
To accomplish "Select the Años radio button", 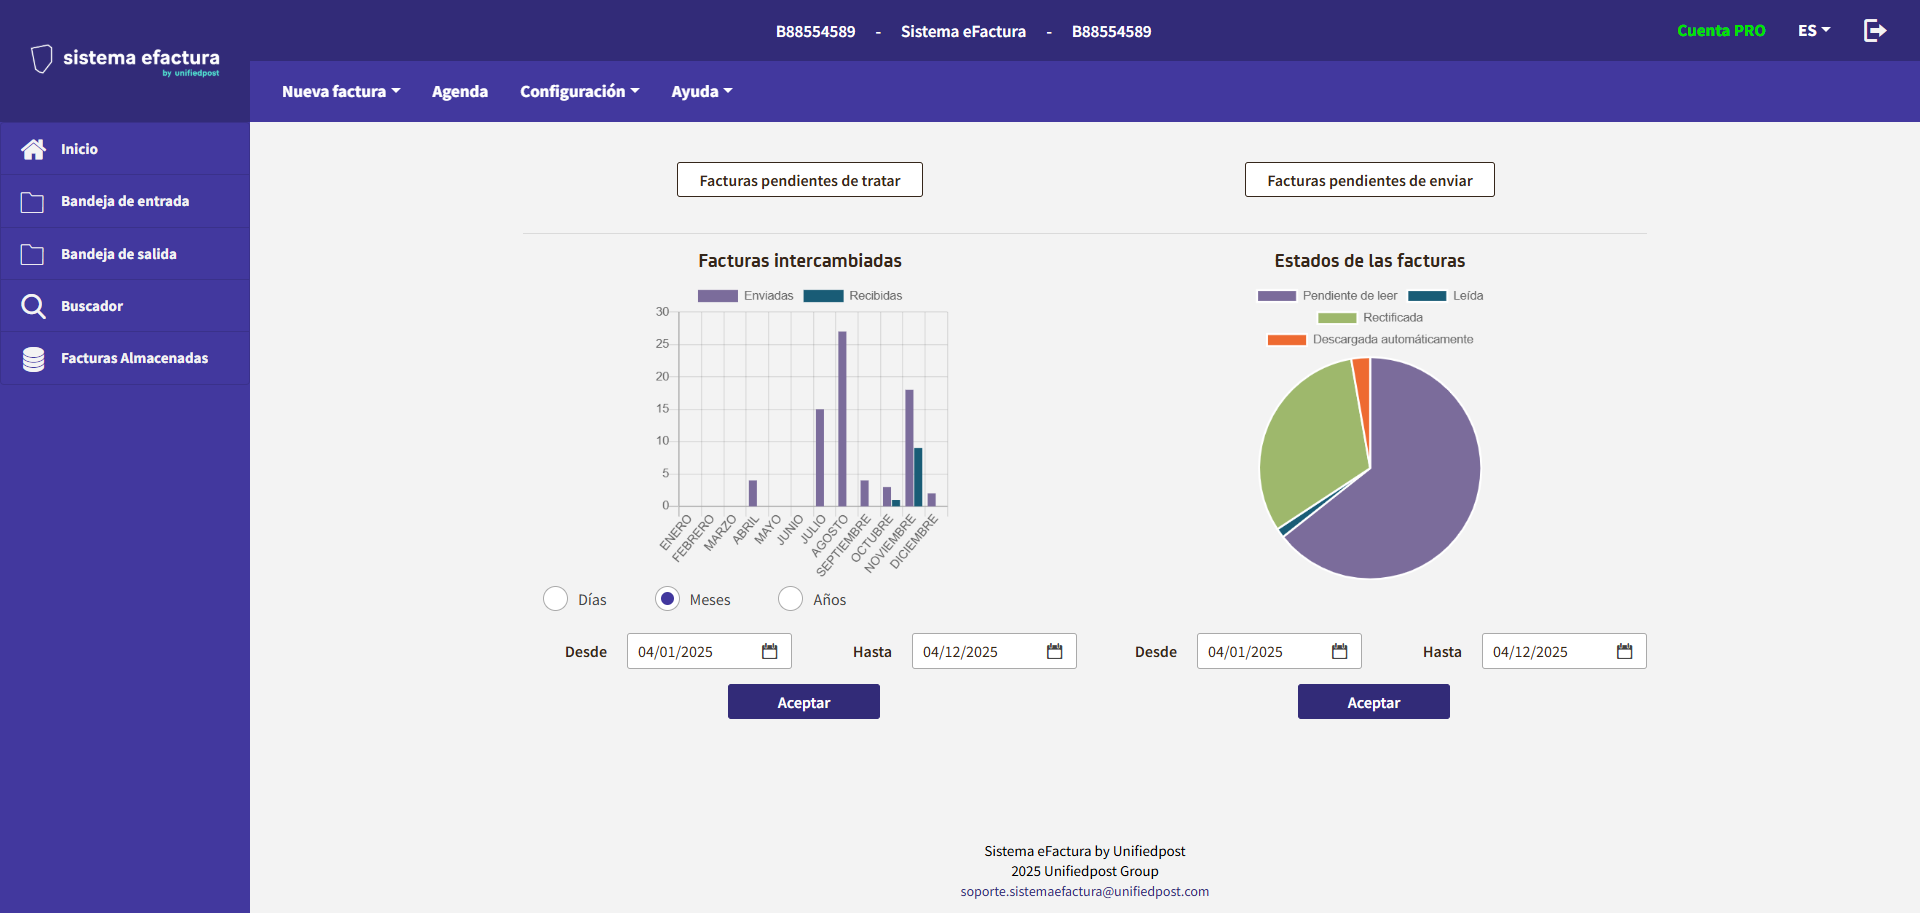I will click(x=790, y=599).
